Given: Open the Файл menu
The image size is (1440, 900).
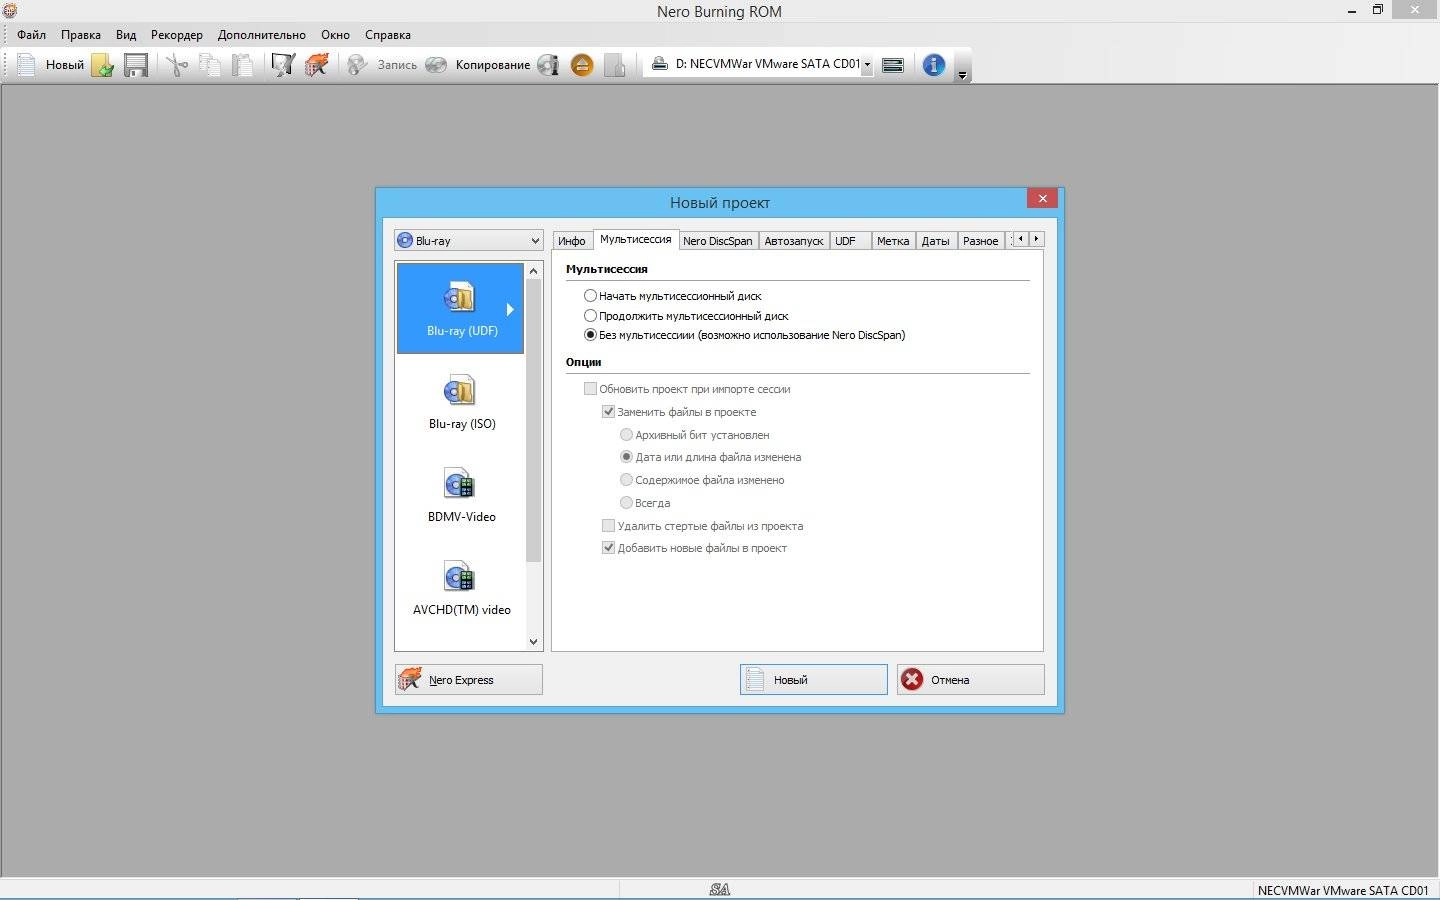Looking at the screenshot, I should (x=31, y=34).
